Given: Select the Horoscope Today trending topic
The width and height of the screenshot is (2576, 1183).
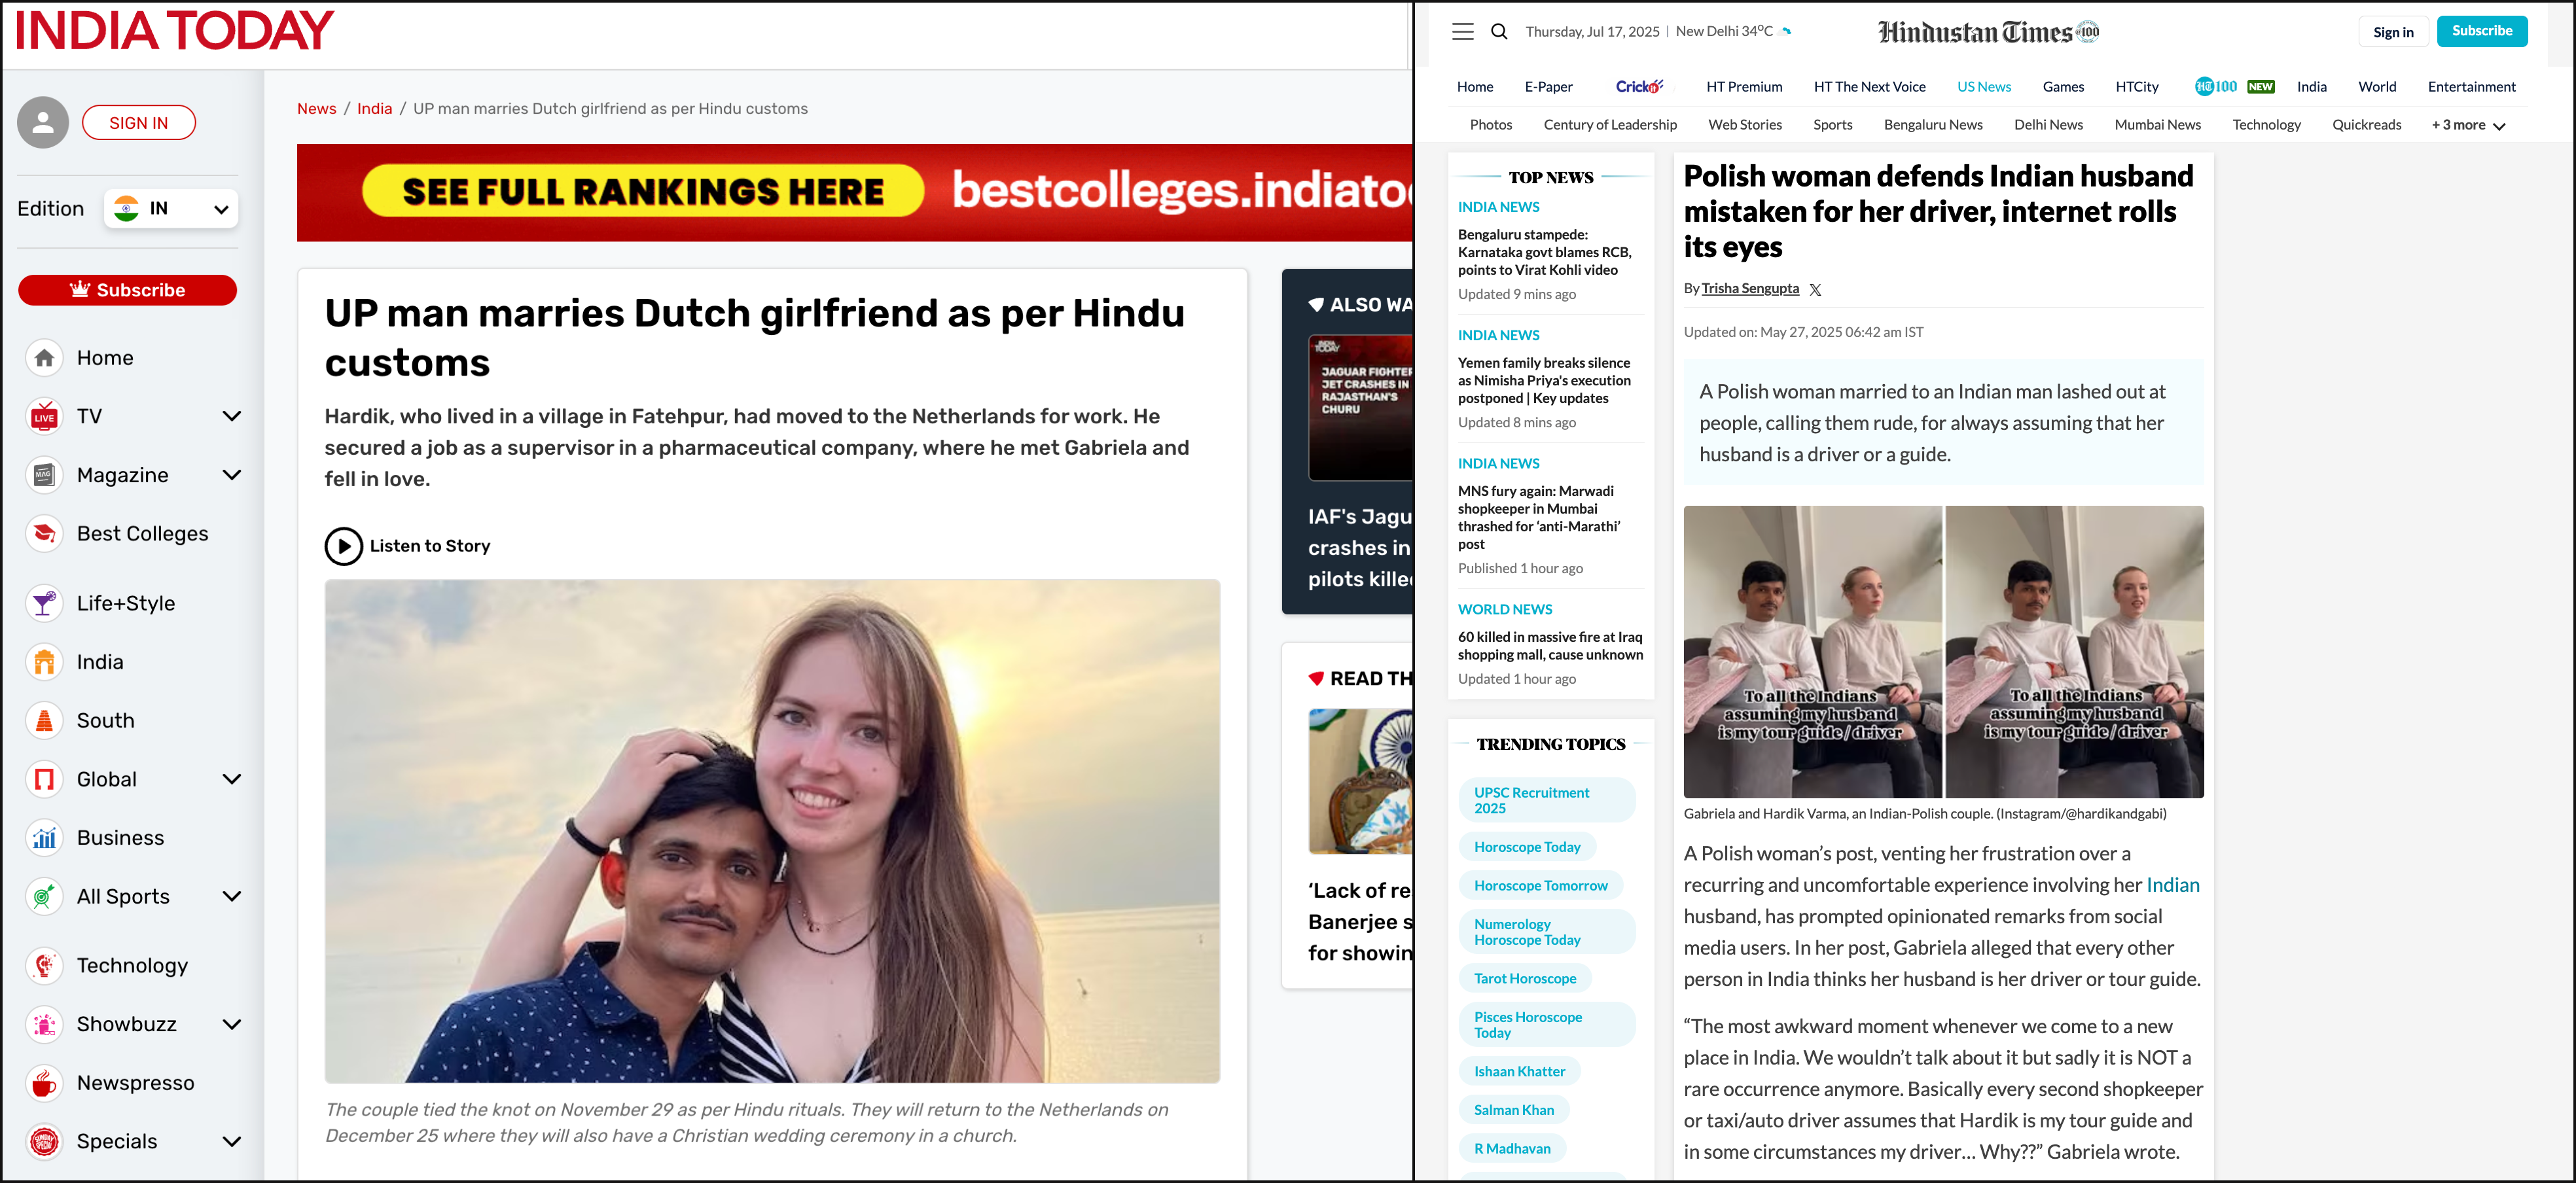Looking at the screenshot, I should click(x=1527, y=847).
